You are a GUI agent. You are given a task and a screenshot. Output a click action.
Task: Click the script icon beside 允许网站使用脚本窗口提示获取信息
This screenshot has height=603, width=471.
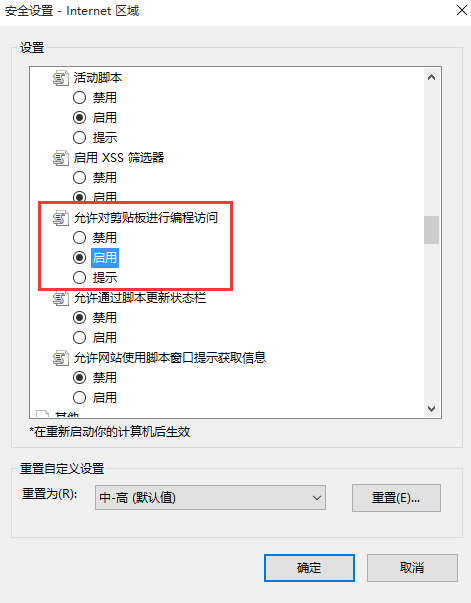[60, 358]
